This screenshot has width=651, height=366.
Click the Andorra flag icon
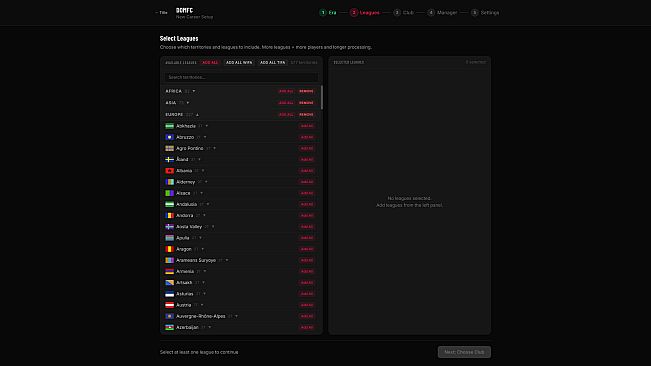pyautogui.click(x=169, y=215)
